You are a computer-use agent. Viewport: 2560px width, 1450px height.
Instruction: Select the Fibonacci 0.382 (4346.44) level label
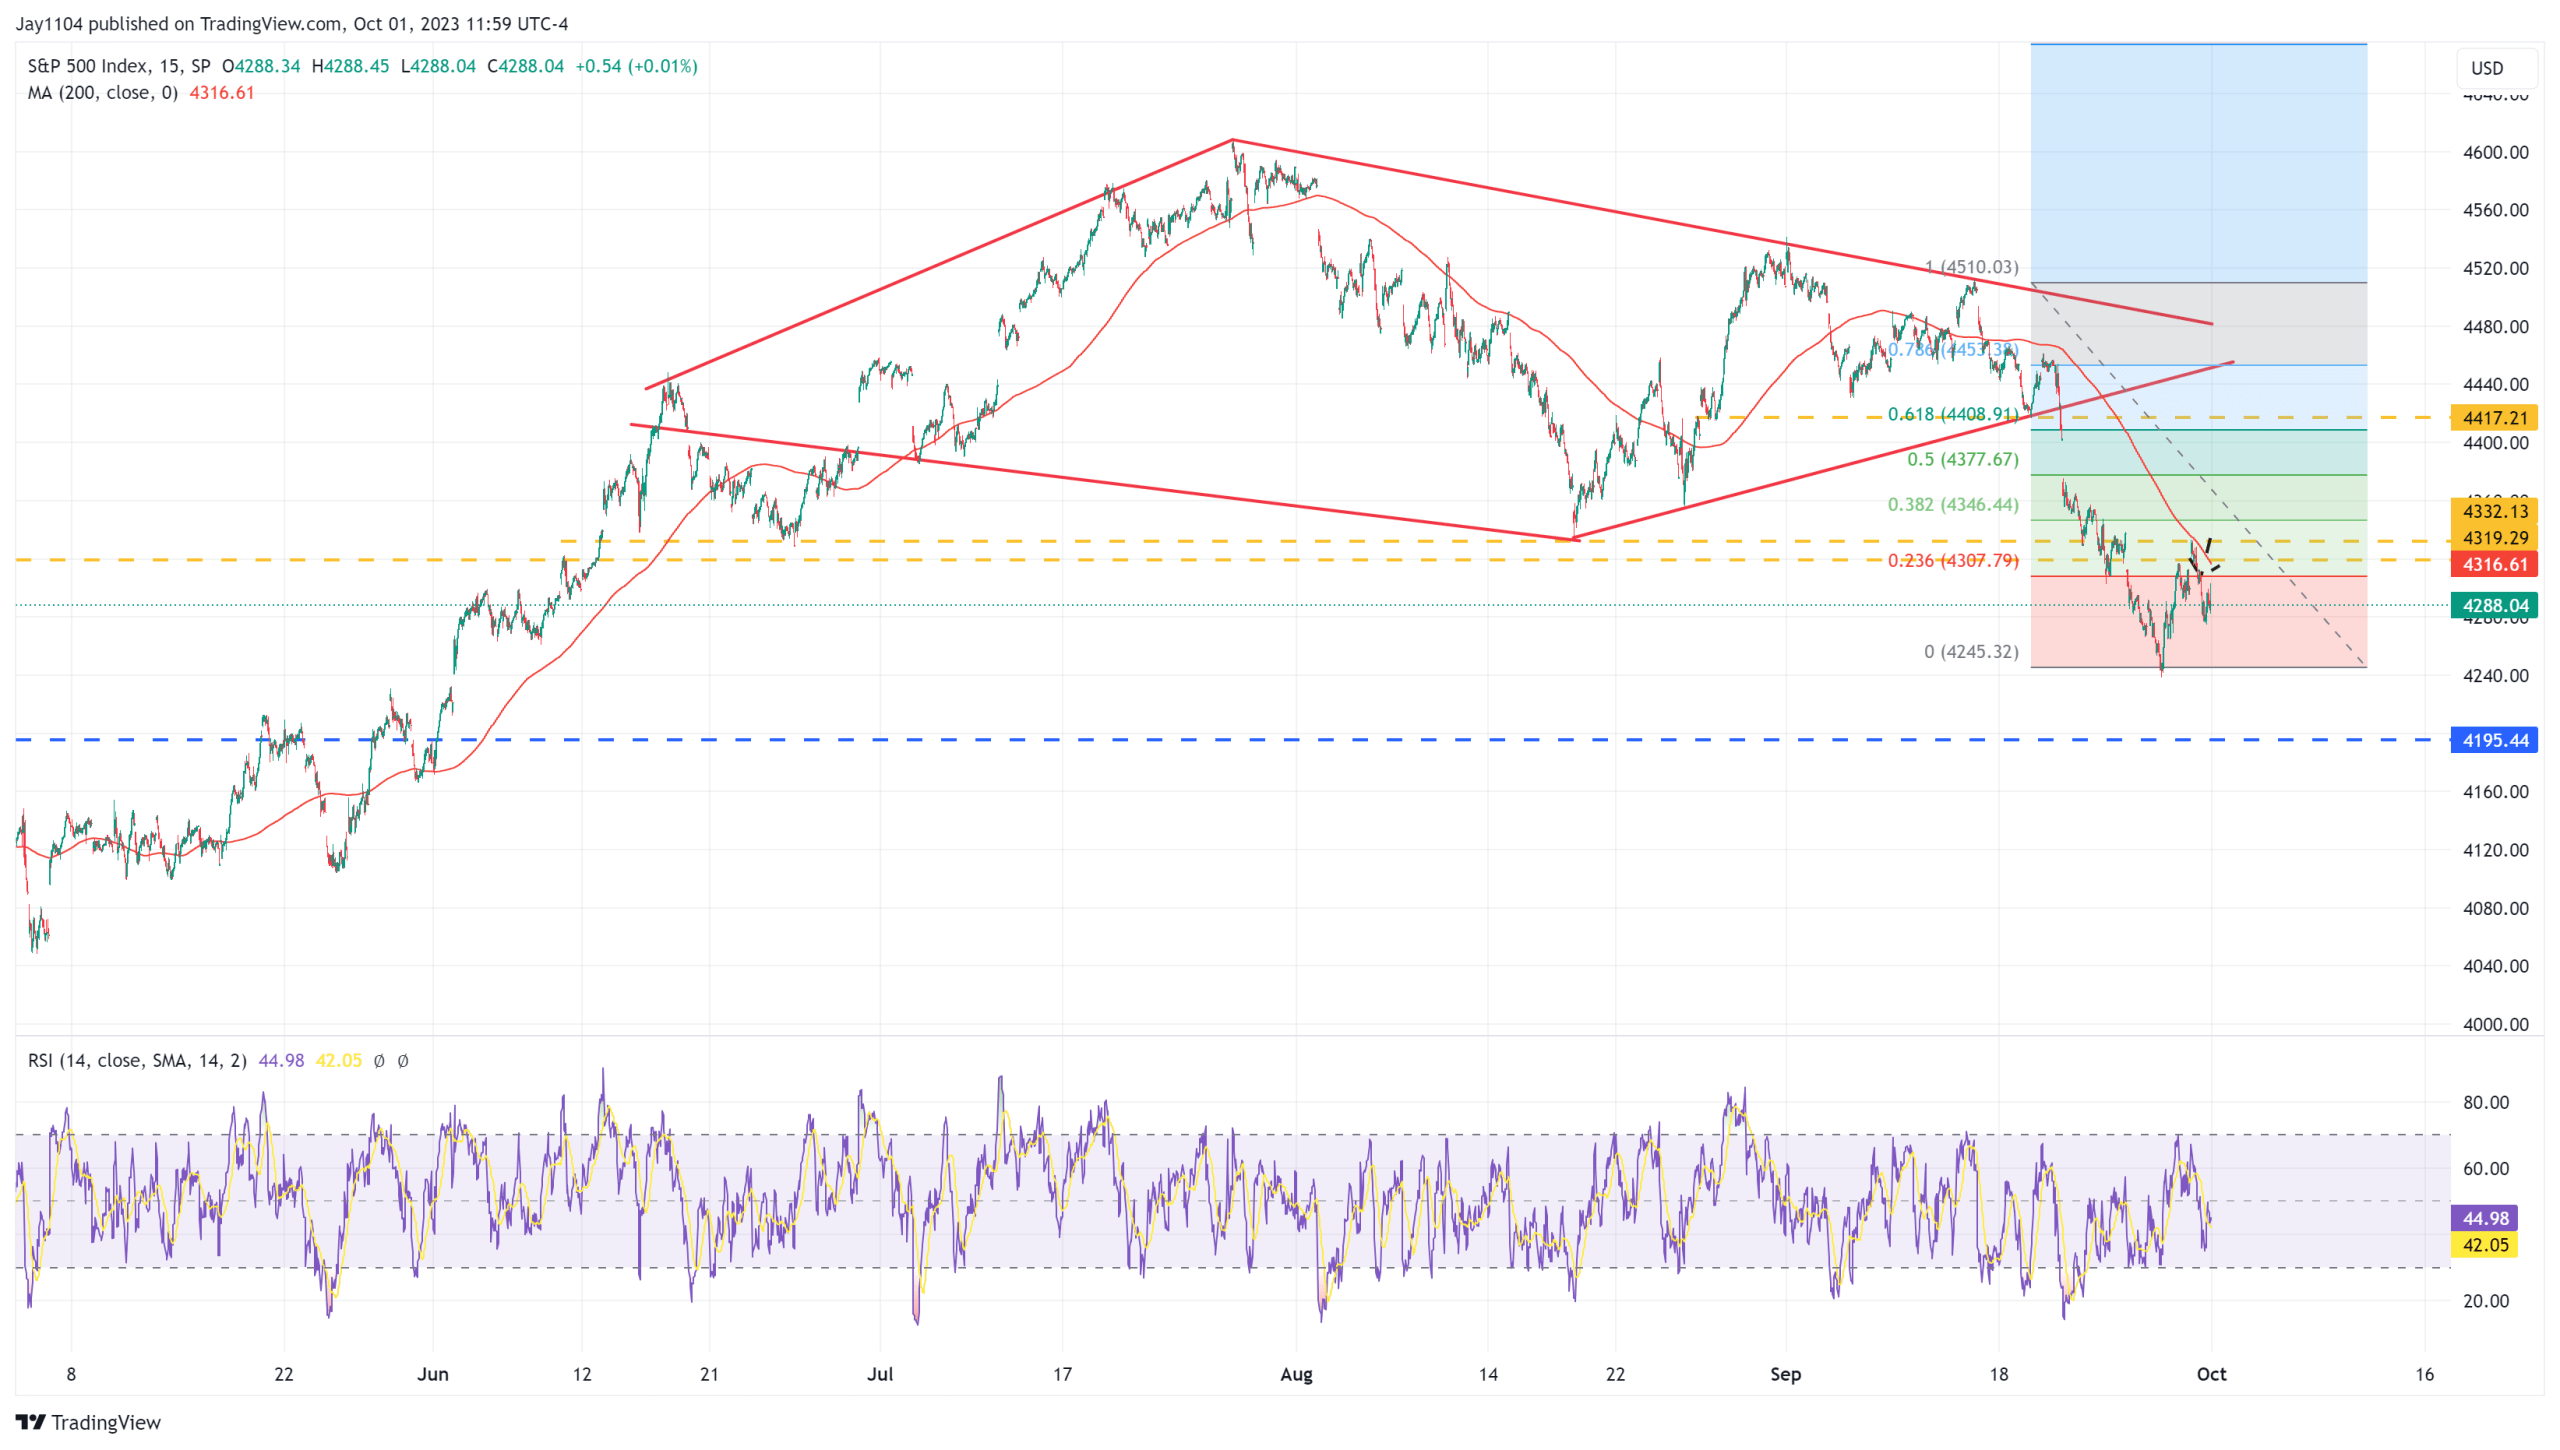pos(1952,504)
